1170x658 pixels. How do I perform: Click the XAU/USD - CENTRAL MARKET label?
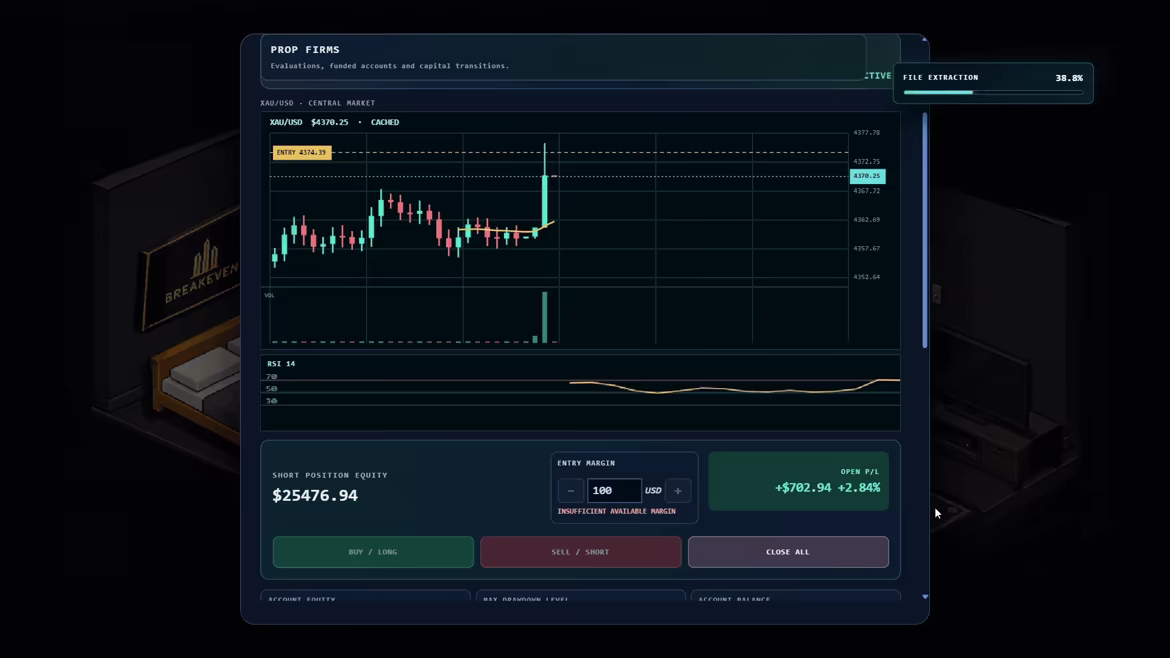point(318,103)
